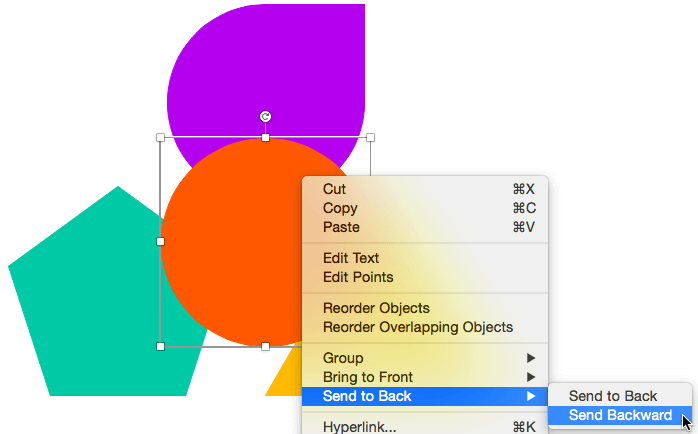Click the bottom-middle selection handle
The height and width of the screenshot is (434, 698).
[x=265, y=346]
